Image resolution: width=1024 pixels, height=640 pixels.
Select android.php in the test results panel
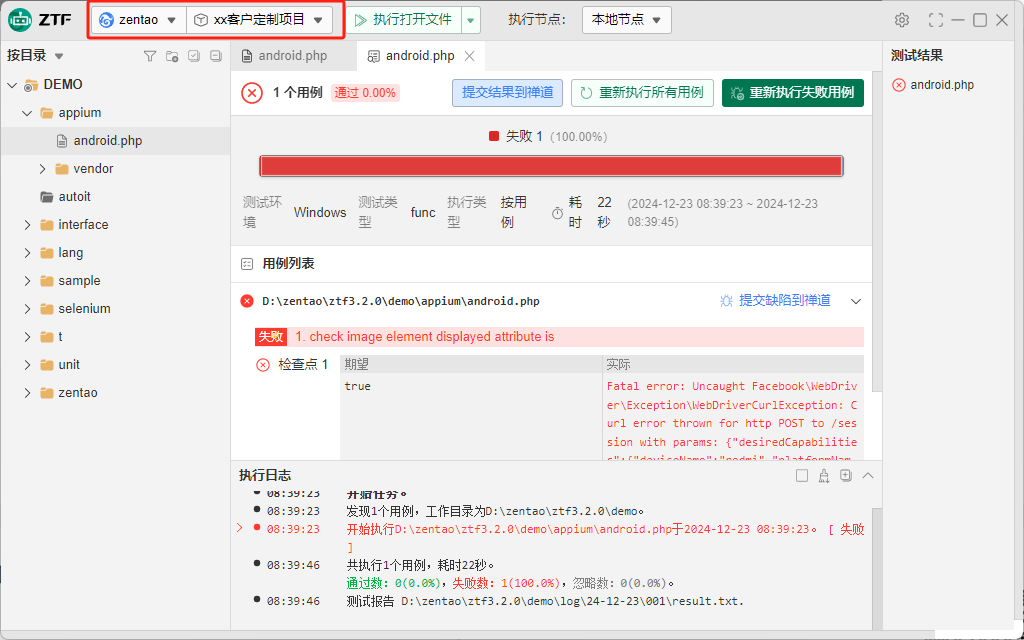tap(941, 85)
